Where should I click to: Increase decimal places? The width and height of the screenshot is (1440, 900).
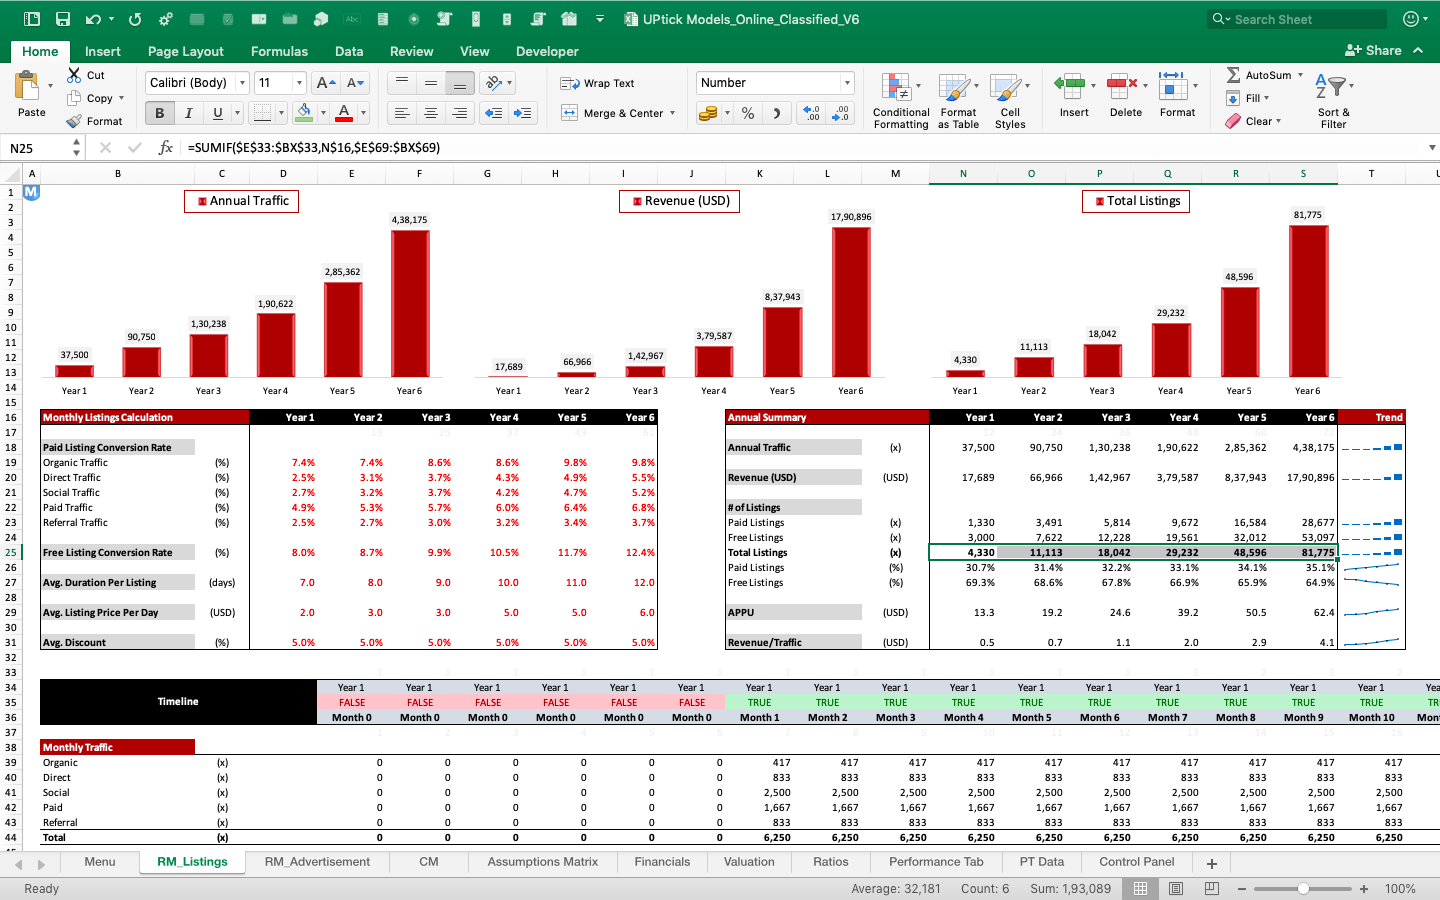811,113
